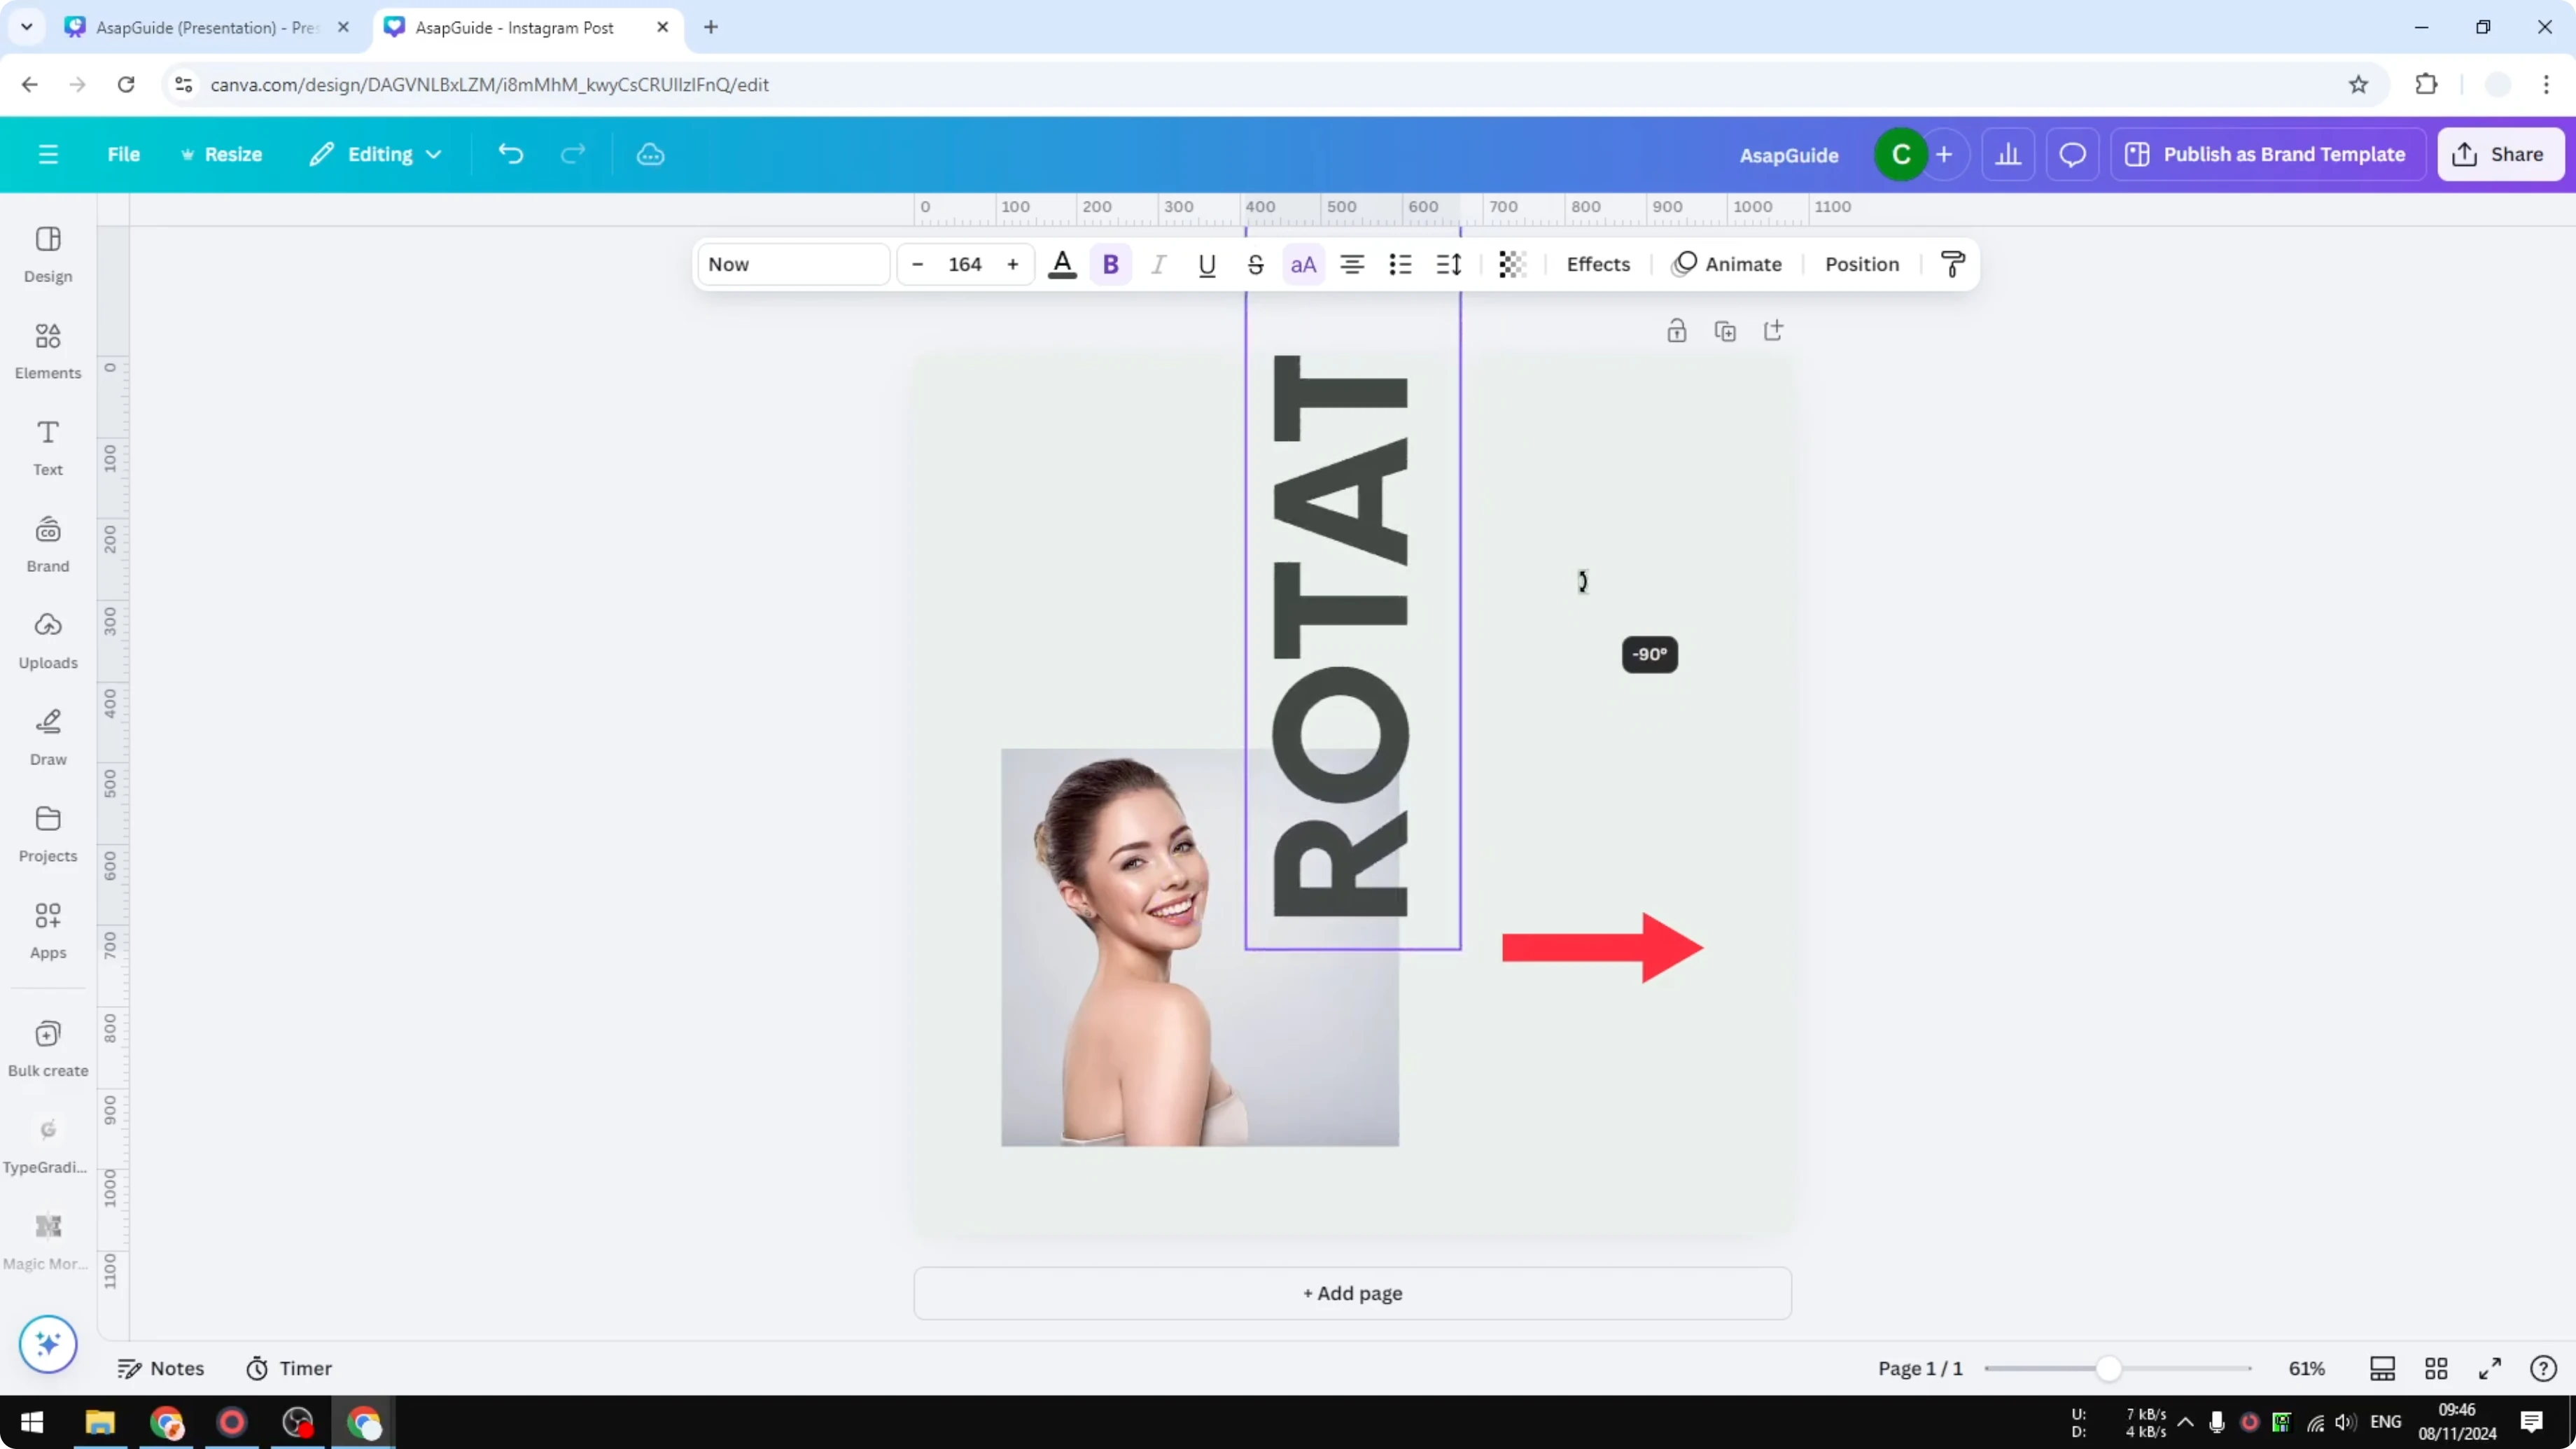The width and height of the screenshot is (2576, 1449).
Task: Click Publish as Brand Template
Action: point(2267,154)
